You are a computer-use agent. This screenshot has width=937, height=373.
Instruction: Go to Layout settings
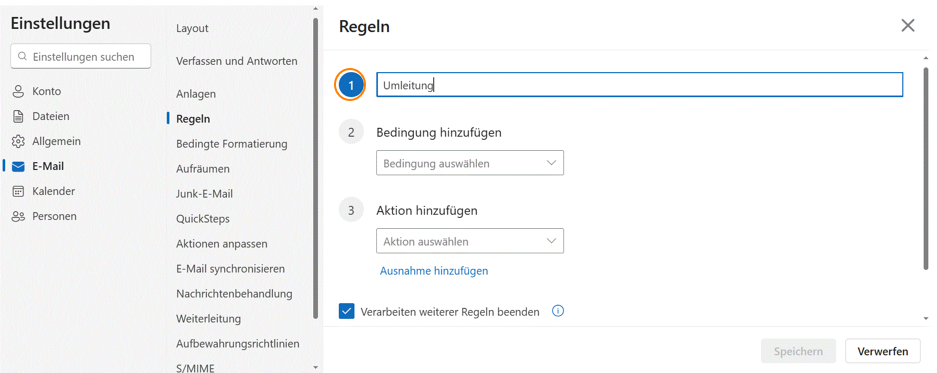tap(192, 29)
